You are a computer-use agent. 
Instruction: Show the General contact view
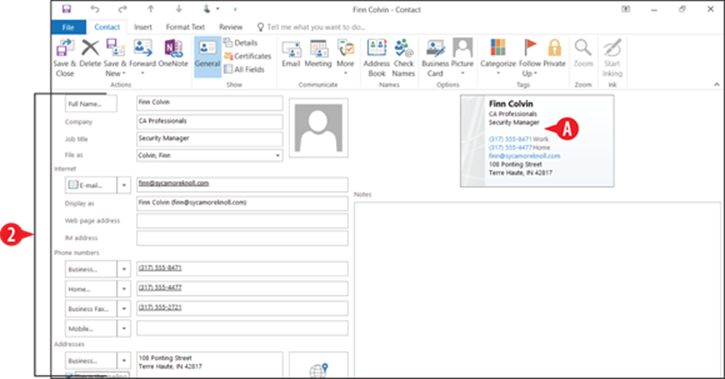coord(207,56)
